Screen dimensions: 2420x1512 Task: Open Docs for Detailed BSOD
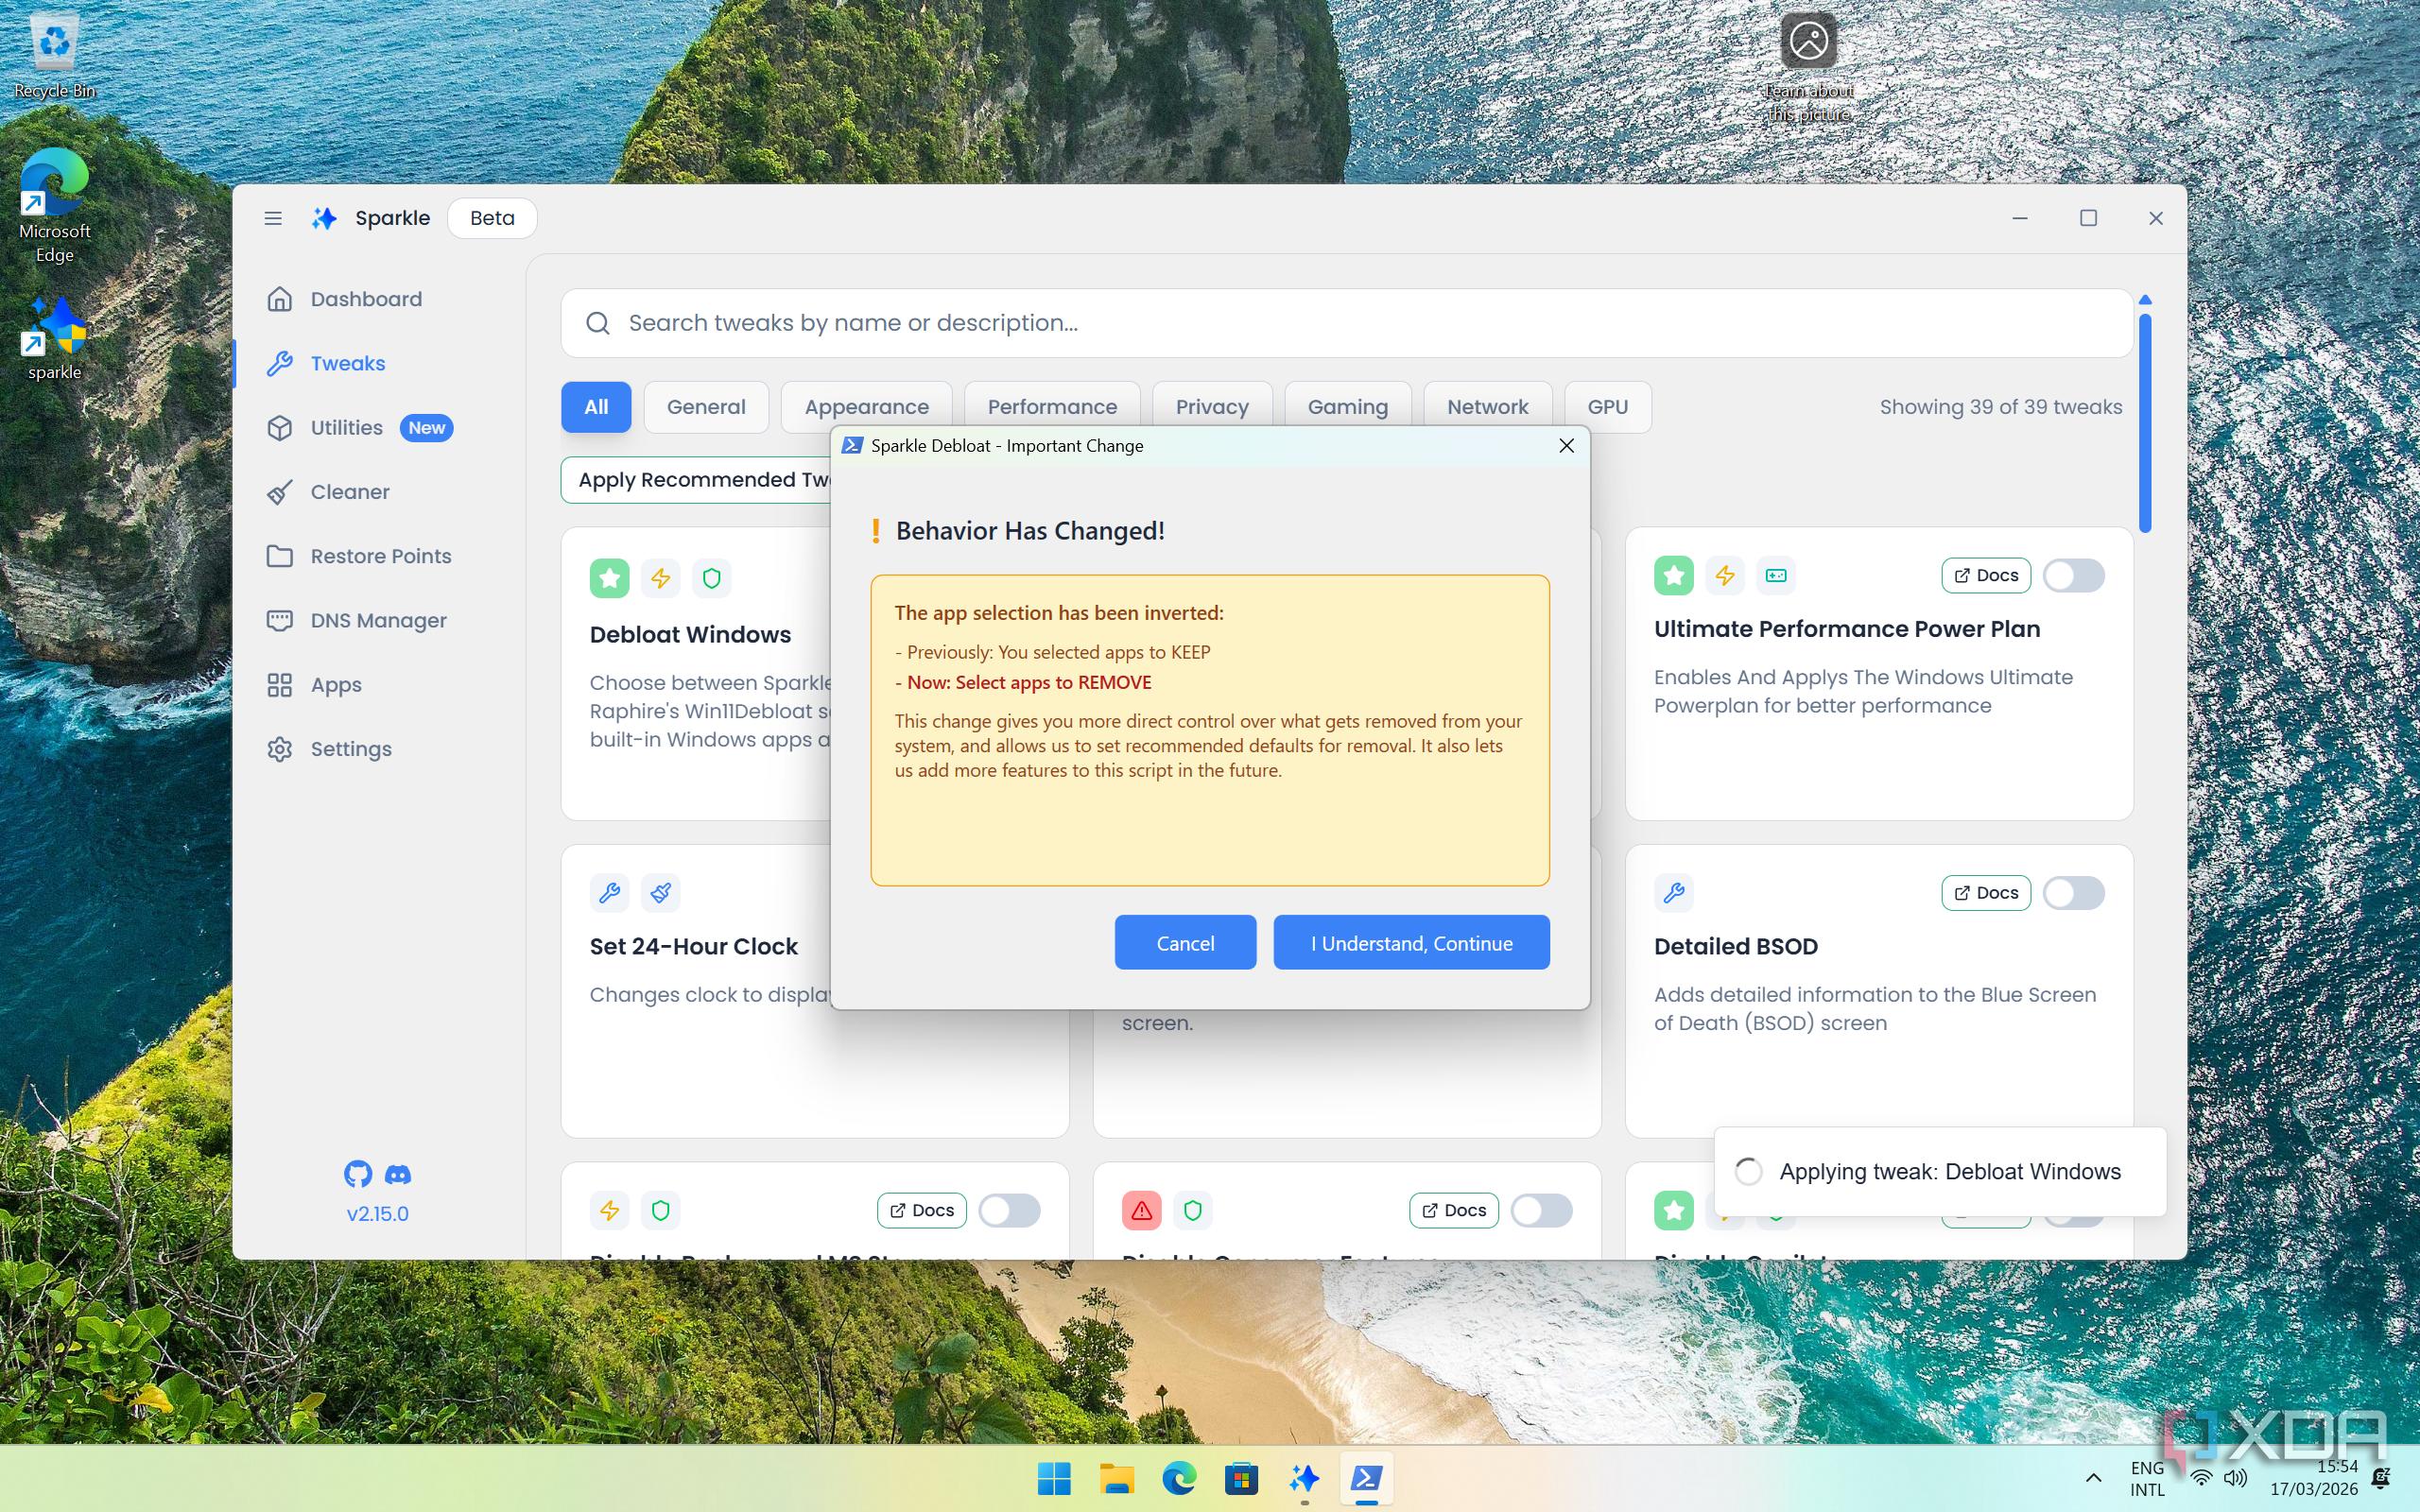[x=1985, y=893]
